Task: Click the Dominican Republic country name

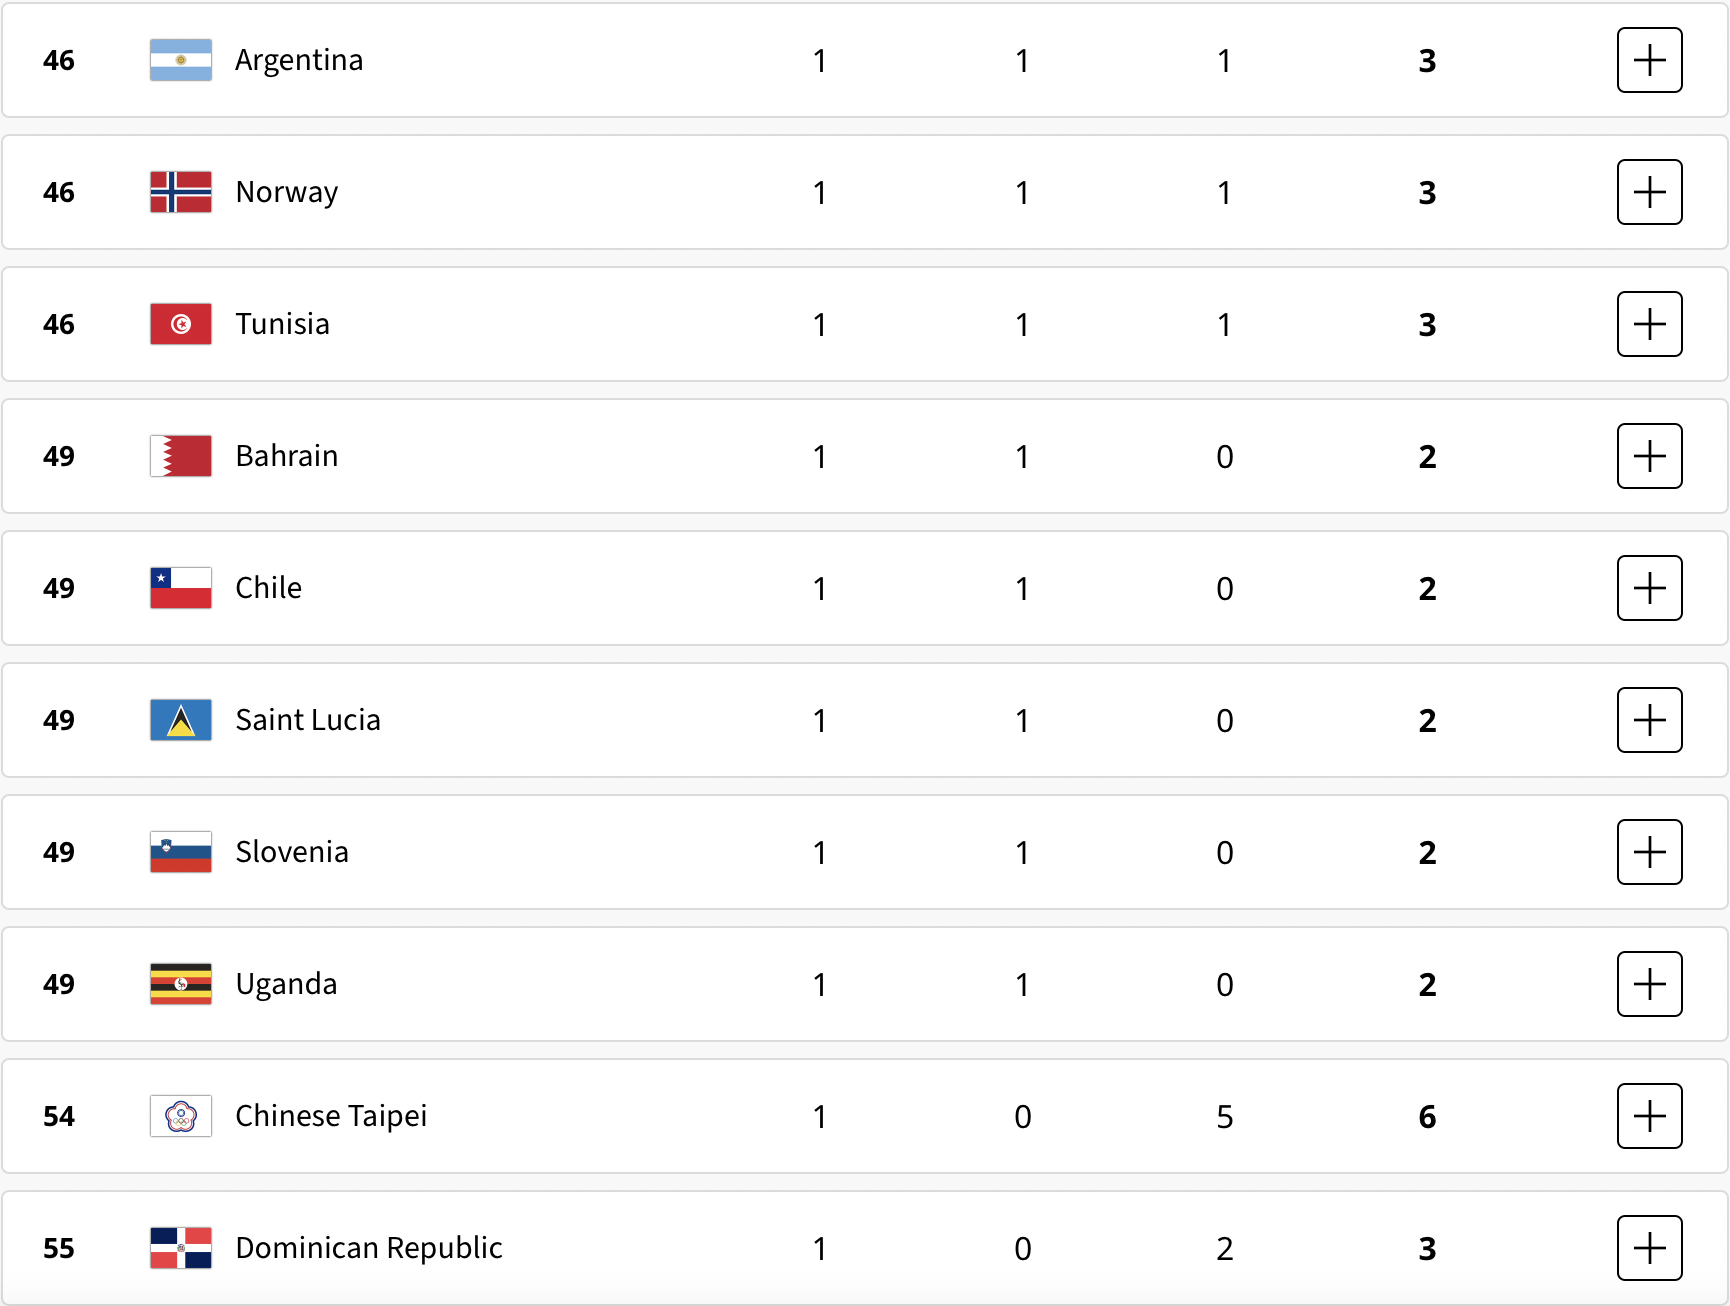Action: click(369, 1248)
